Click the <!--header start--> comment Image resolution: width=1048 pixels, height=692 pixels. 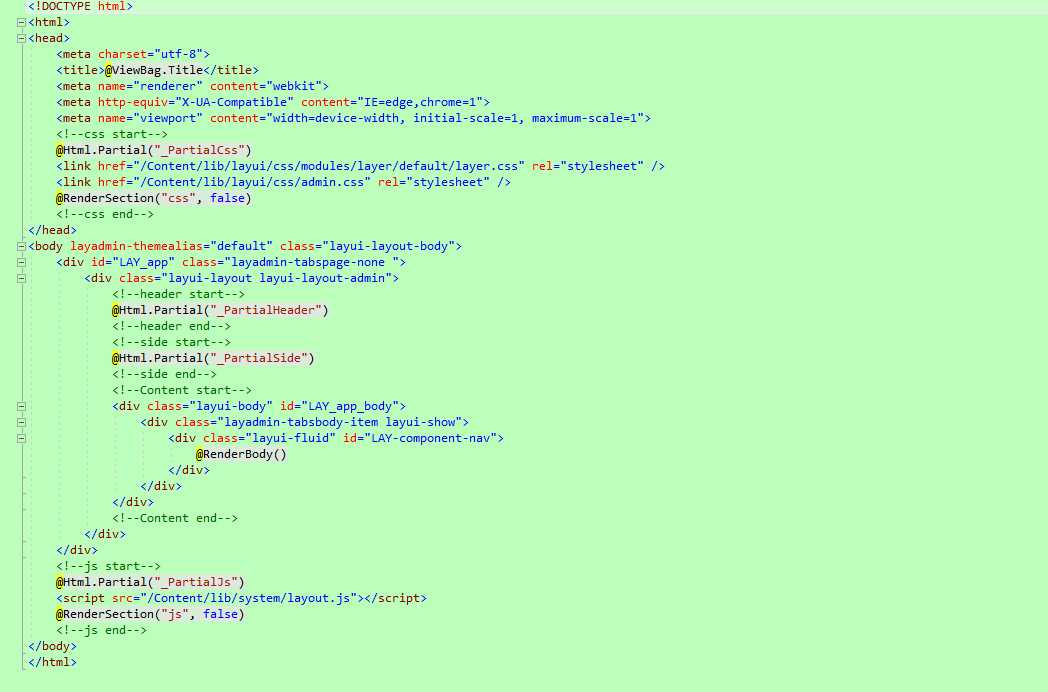click(178, 294)
